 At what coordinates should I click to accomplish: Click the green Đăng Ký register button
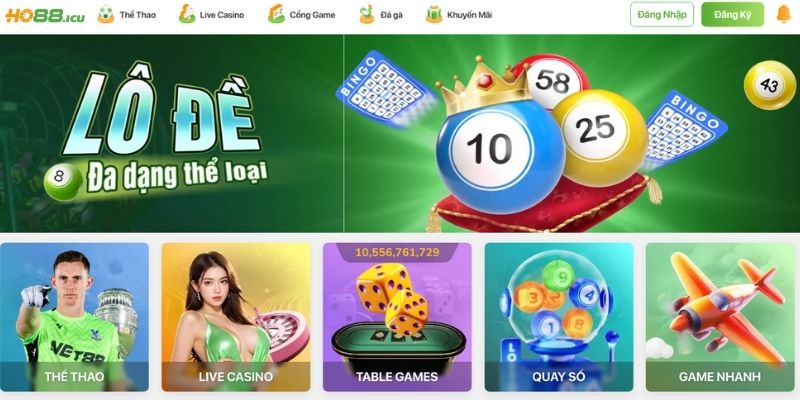click(732, 14)
